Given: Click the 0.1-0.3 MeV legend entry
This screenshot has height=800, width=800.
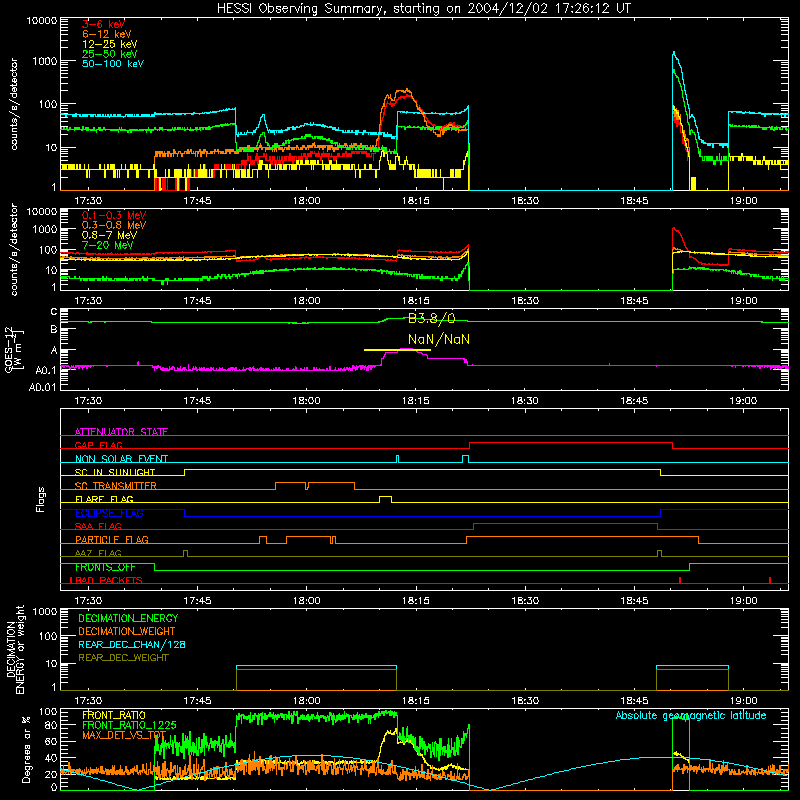Looking at the screenshot, I should tap(114, 215).
